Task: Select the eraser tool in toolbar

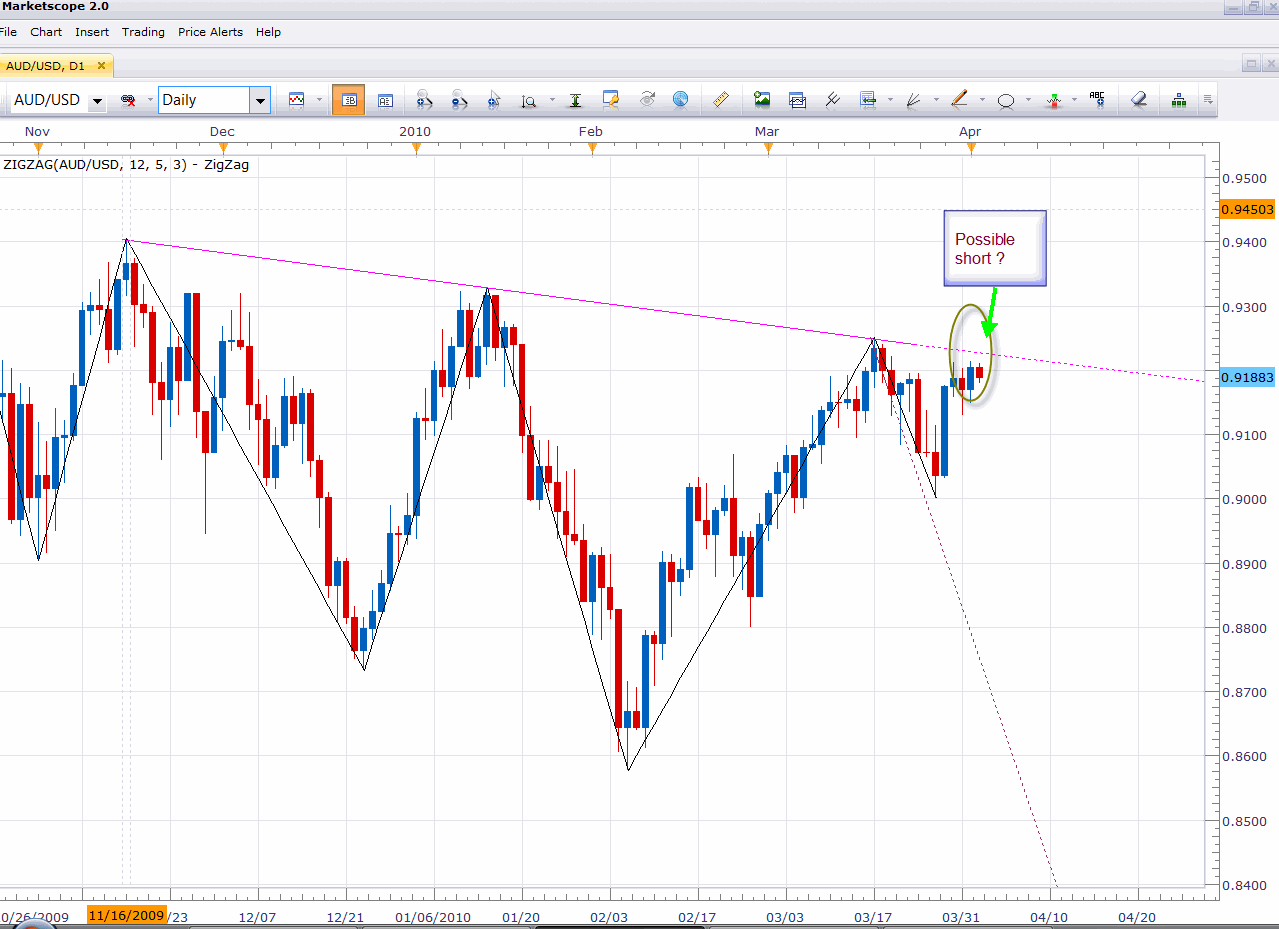Action: click(x=1138, y=100)
